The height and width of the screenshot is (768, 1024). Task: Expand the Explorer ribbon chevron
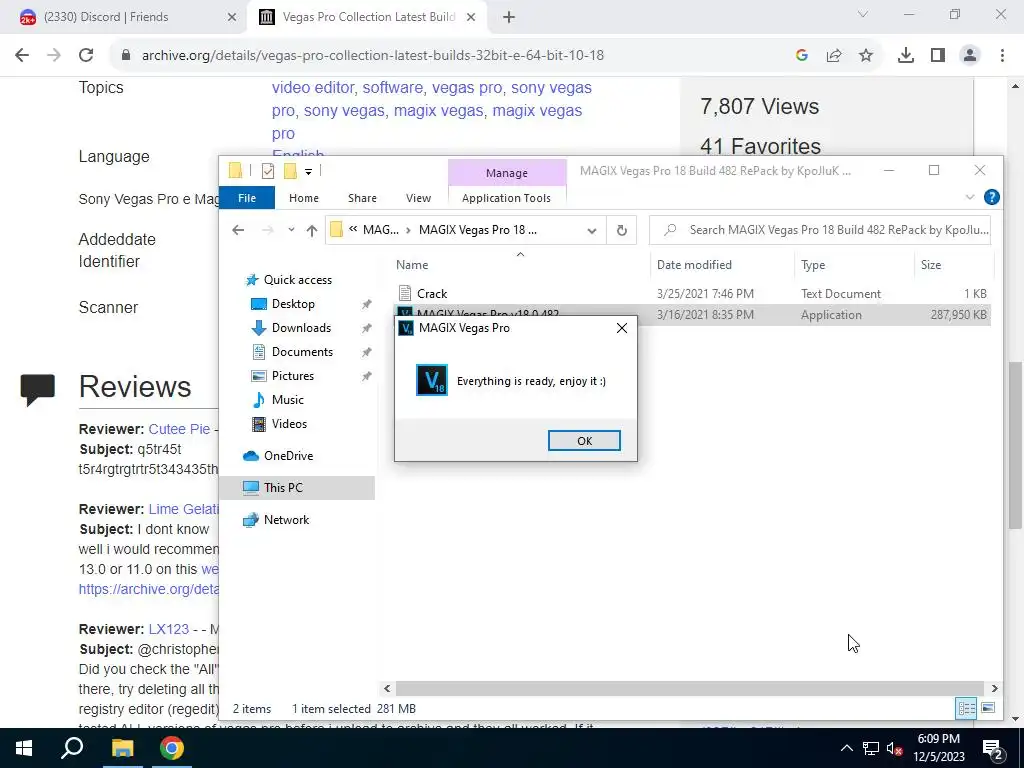click(x=970, y=197)
